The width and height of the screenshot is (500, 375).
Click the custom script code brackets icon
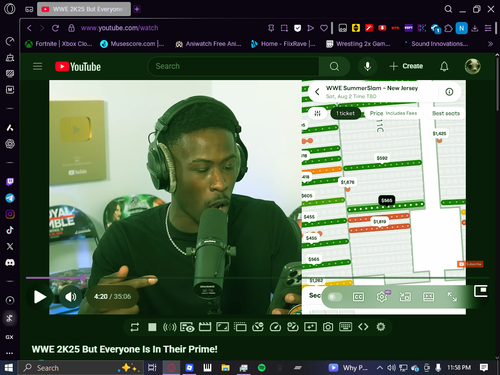point(363,327)
